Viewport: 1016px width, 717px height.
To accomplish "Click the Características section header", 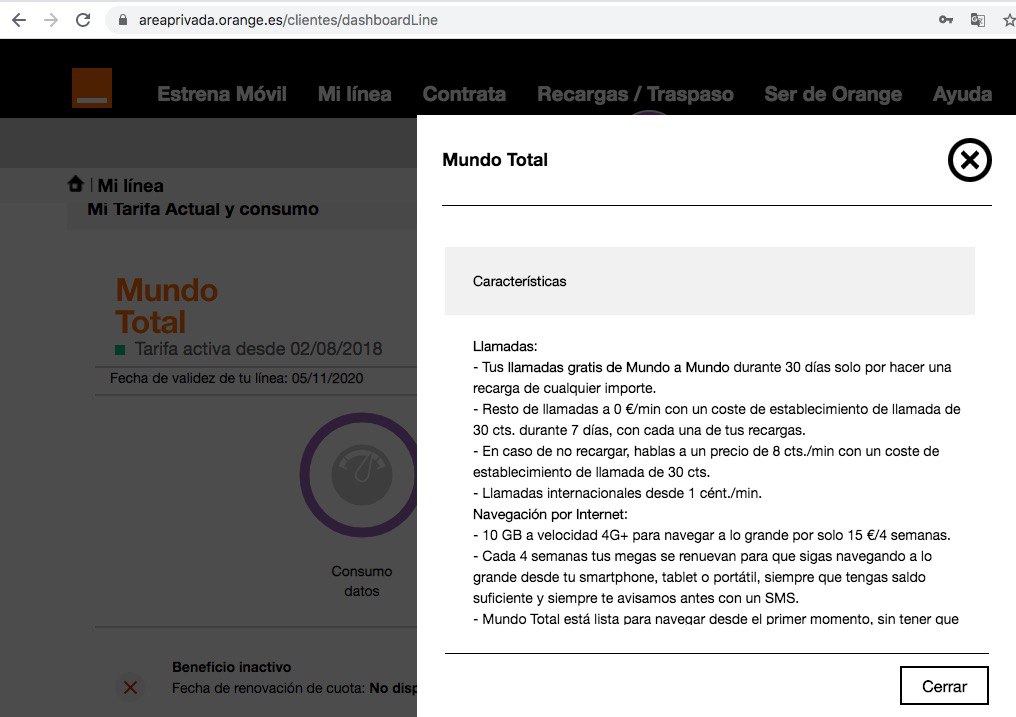I will click(710, 281).
